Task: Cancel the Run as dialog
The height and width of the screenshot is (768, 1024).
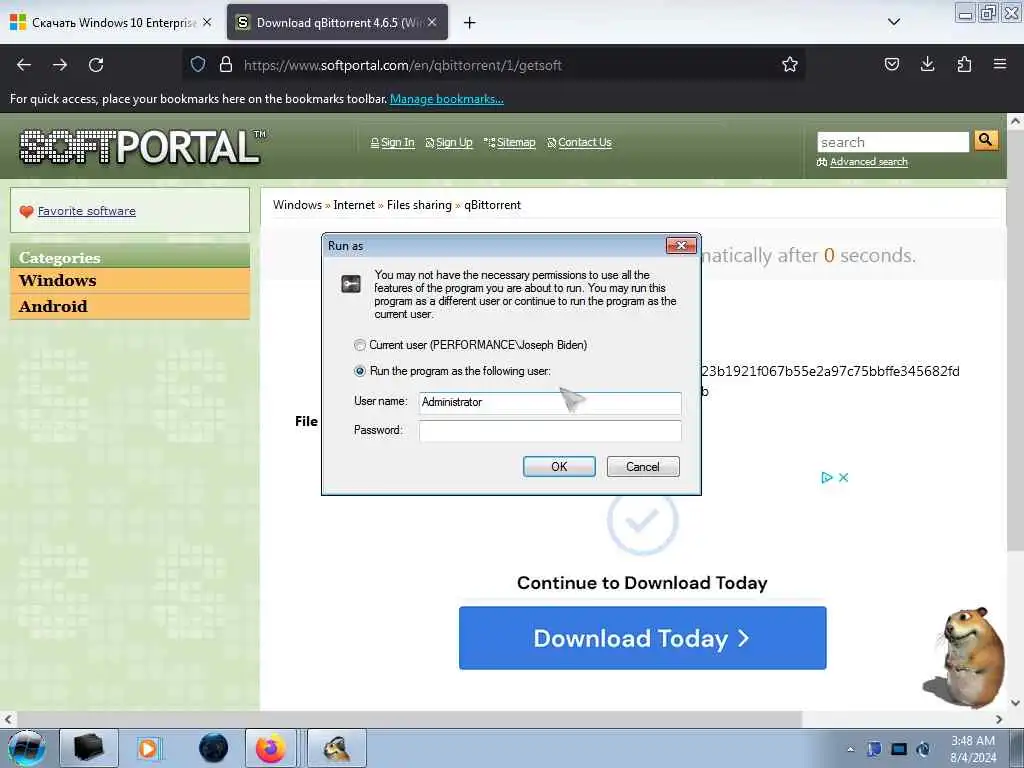Action: pos(643,466)
